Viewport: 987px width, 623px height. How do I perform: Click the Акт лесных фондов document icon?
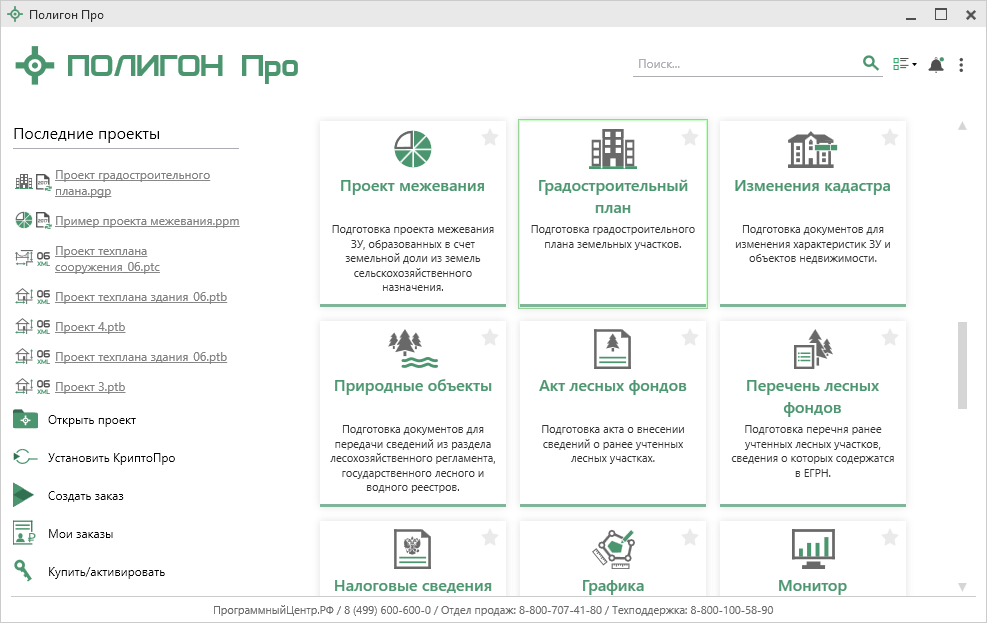tap(612, 349)
